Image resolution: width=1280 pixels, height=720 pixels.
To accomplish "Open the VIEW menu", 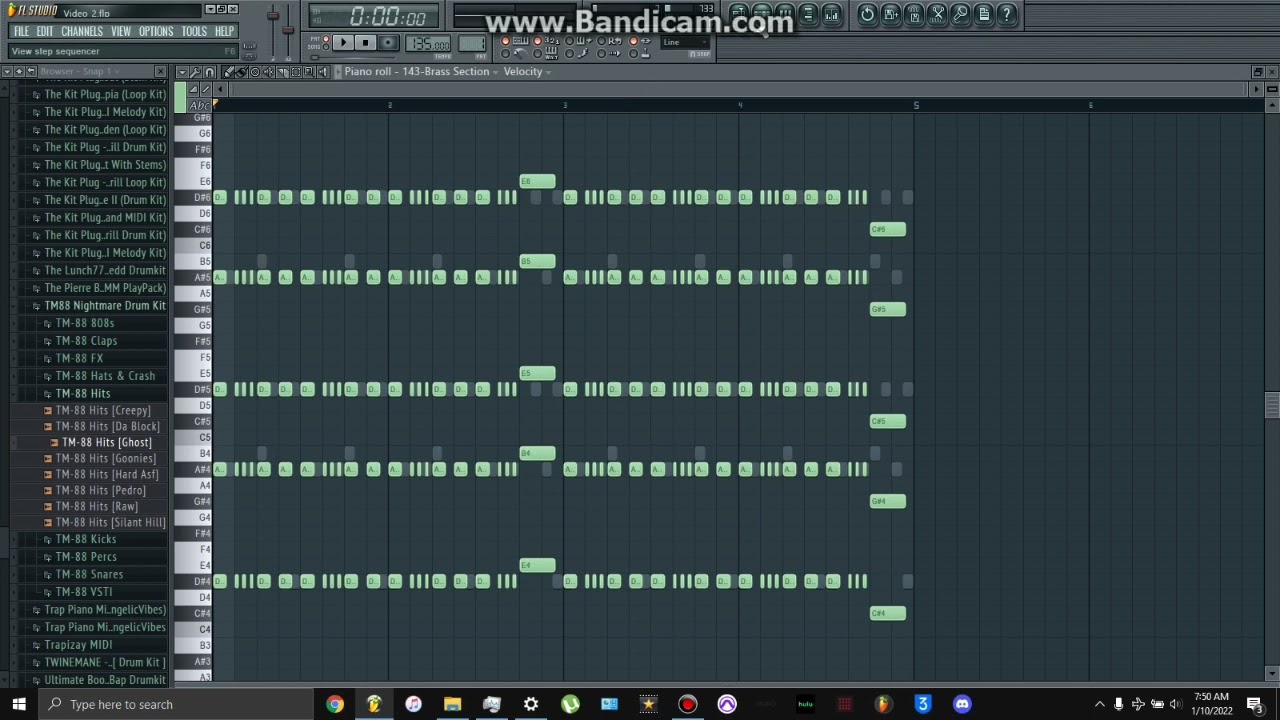I will coord(120,31).
